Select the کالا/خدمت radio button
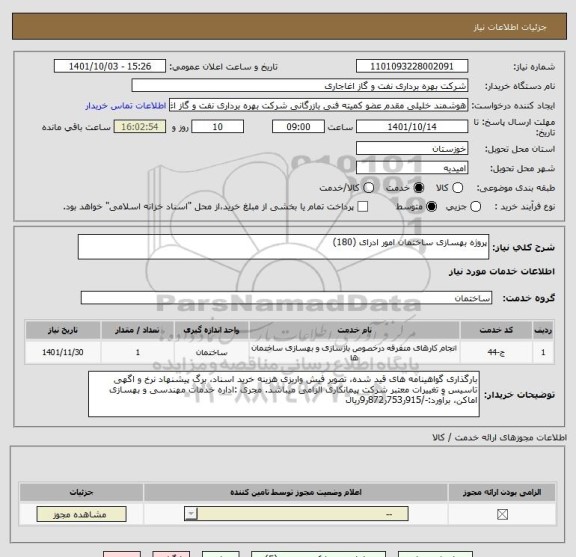Viewport: 576px width, 557px height. click(x=368, y=188)
